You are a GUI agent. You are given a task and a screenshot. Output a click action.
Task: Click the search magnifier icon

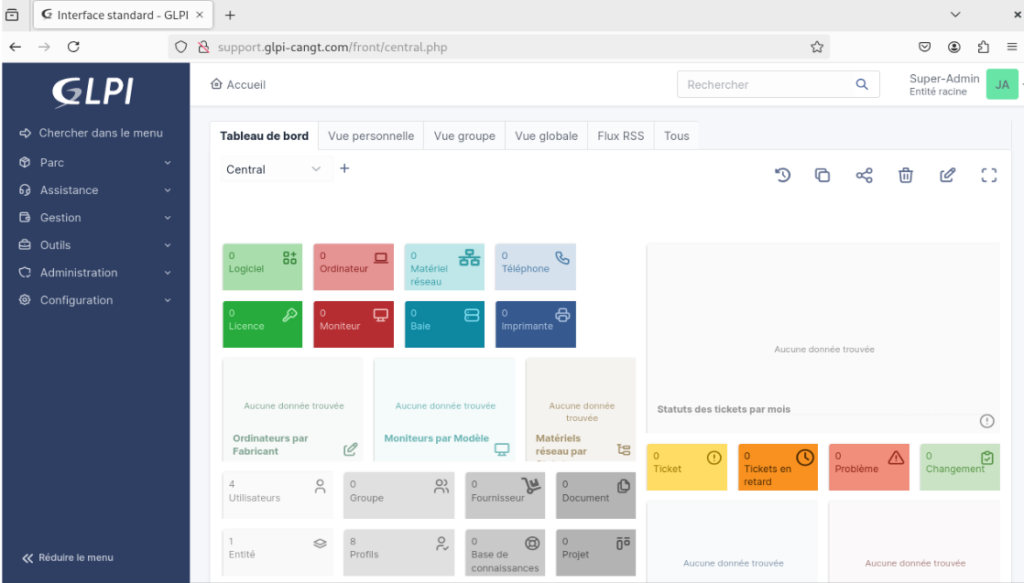pyautogui.click(x=862, y=85)
